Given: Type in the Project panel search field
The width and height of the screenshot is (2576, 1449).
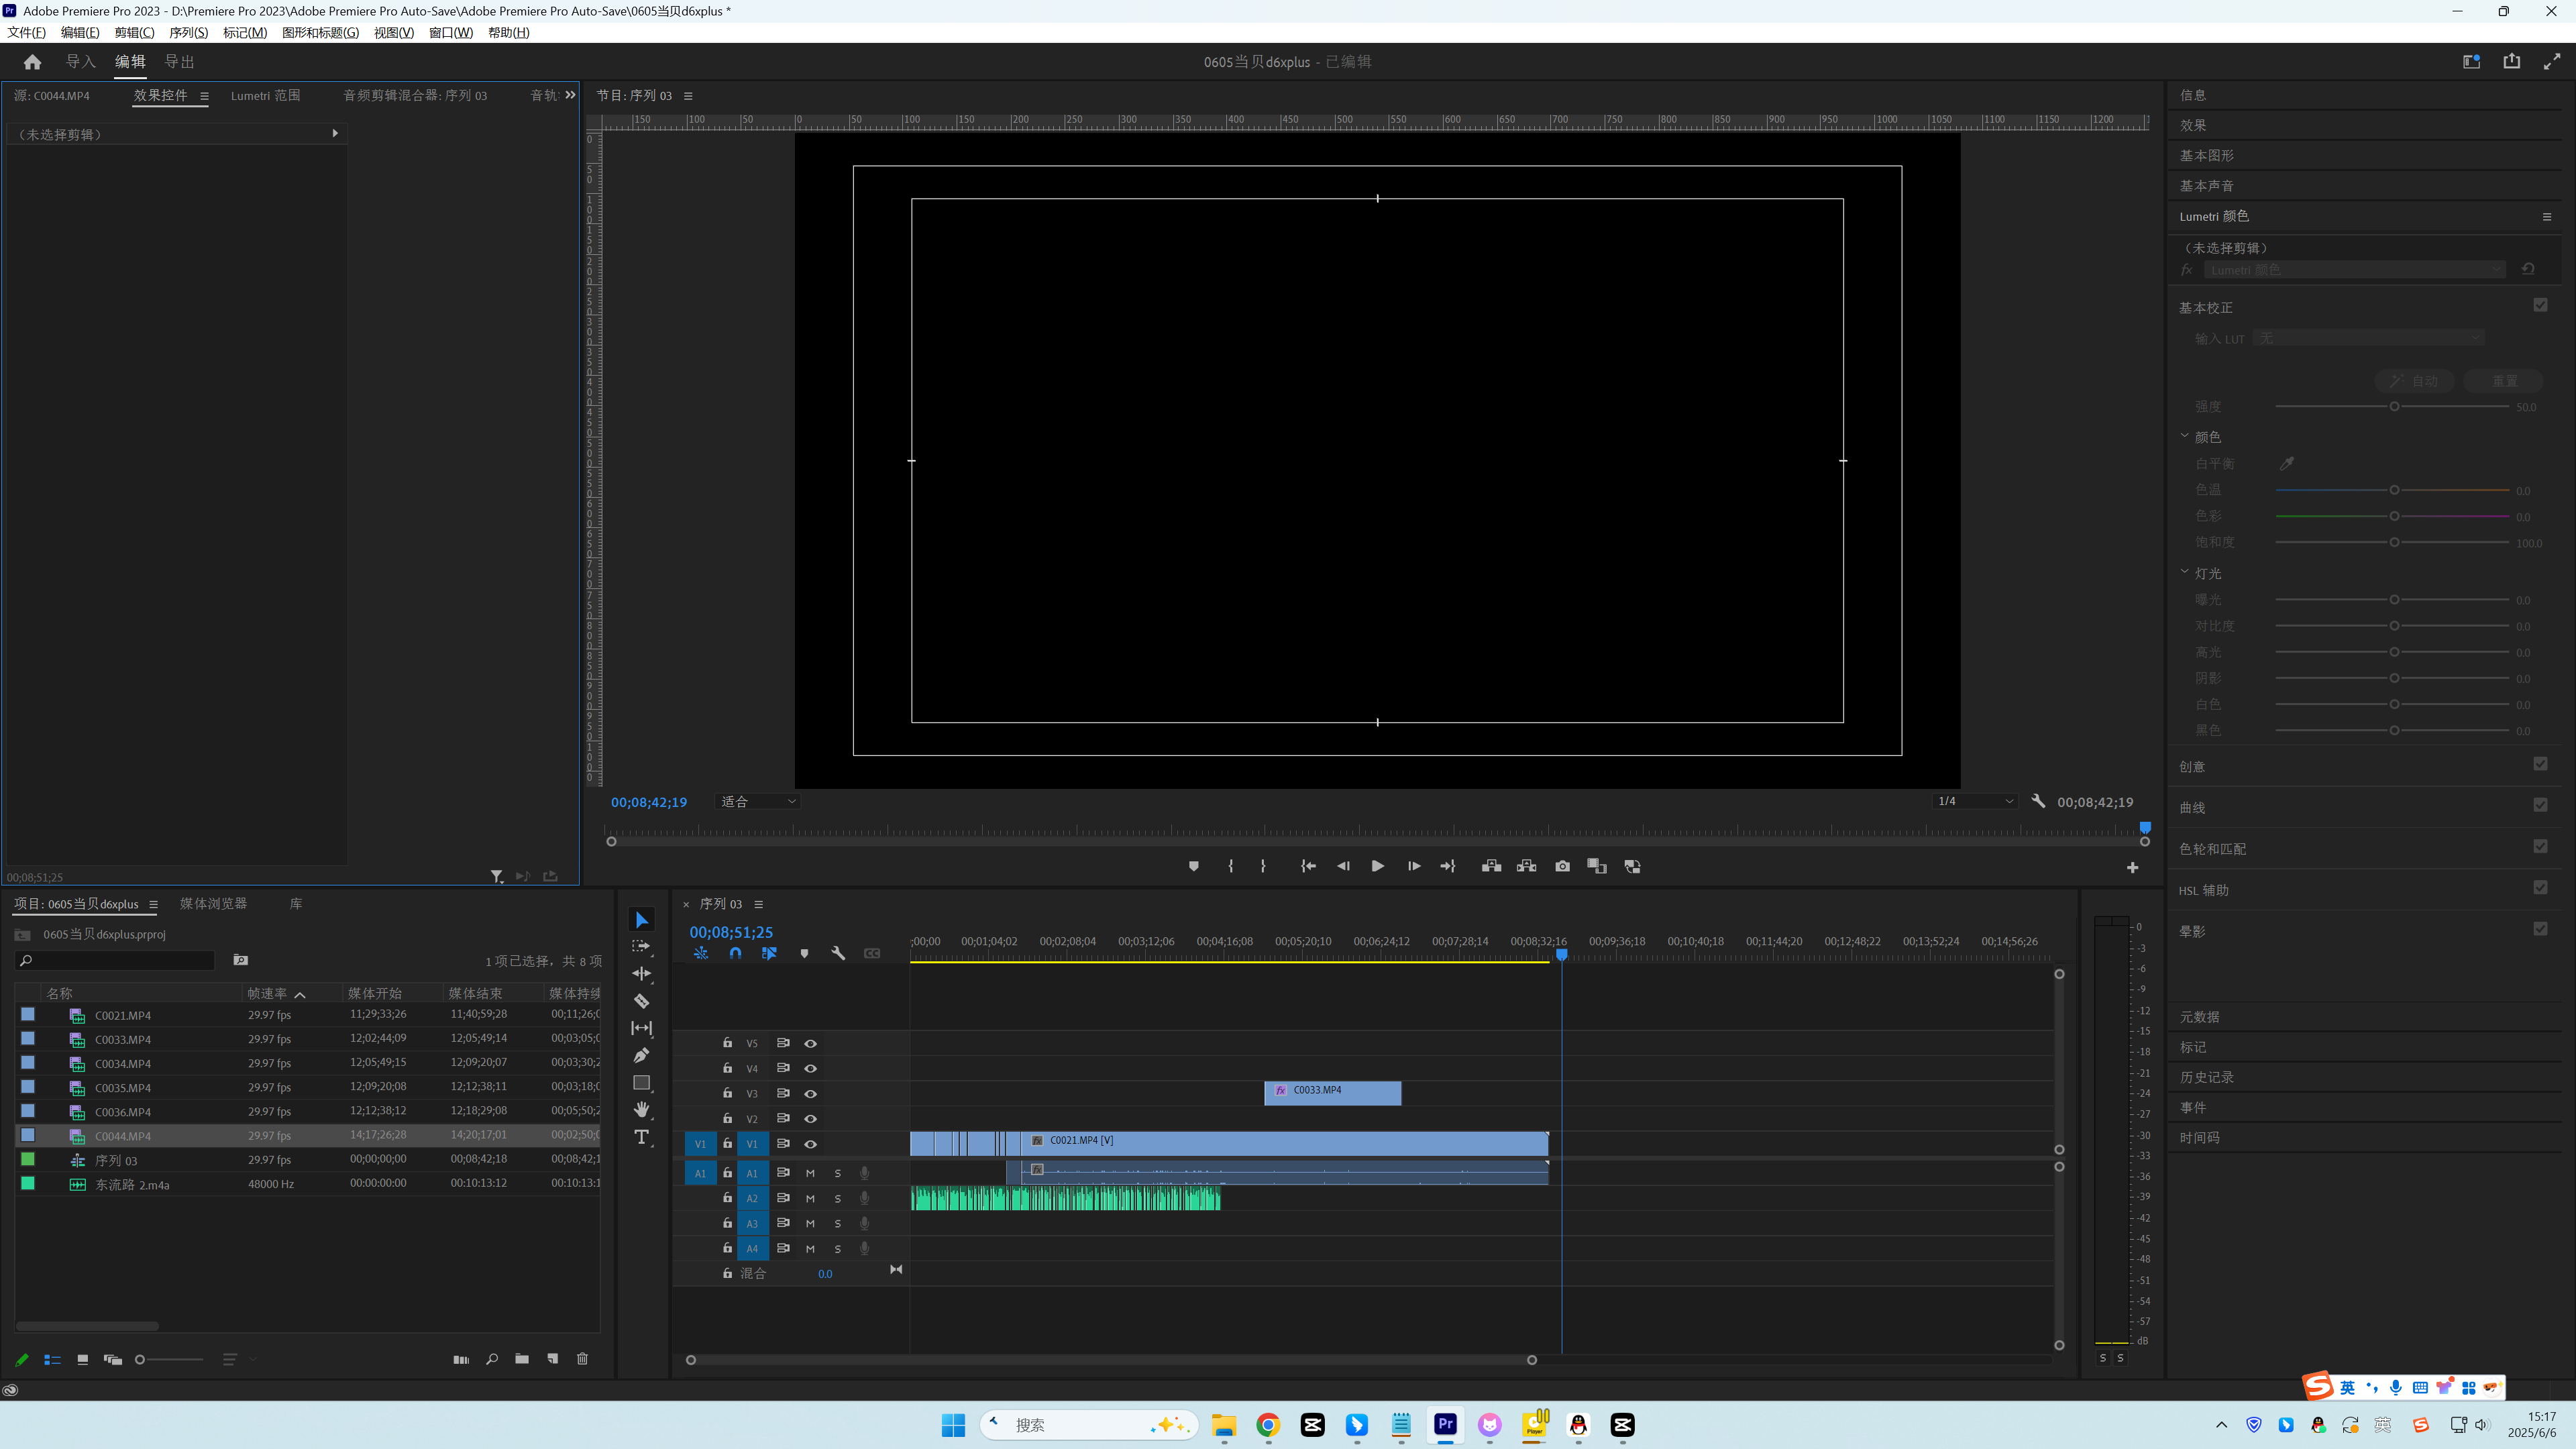Looking at the screenshot, I should (116, 961).
